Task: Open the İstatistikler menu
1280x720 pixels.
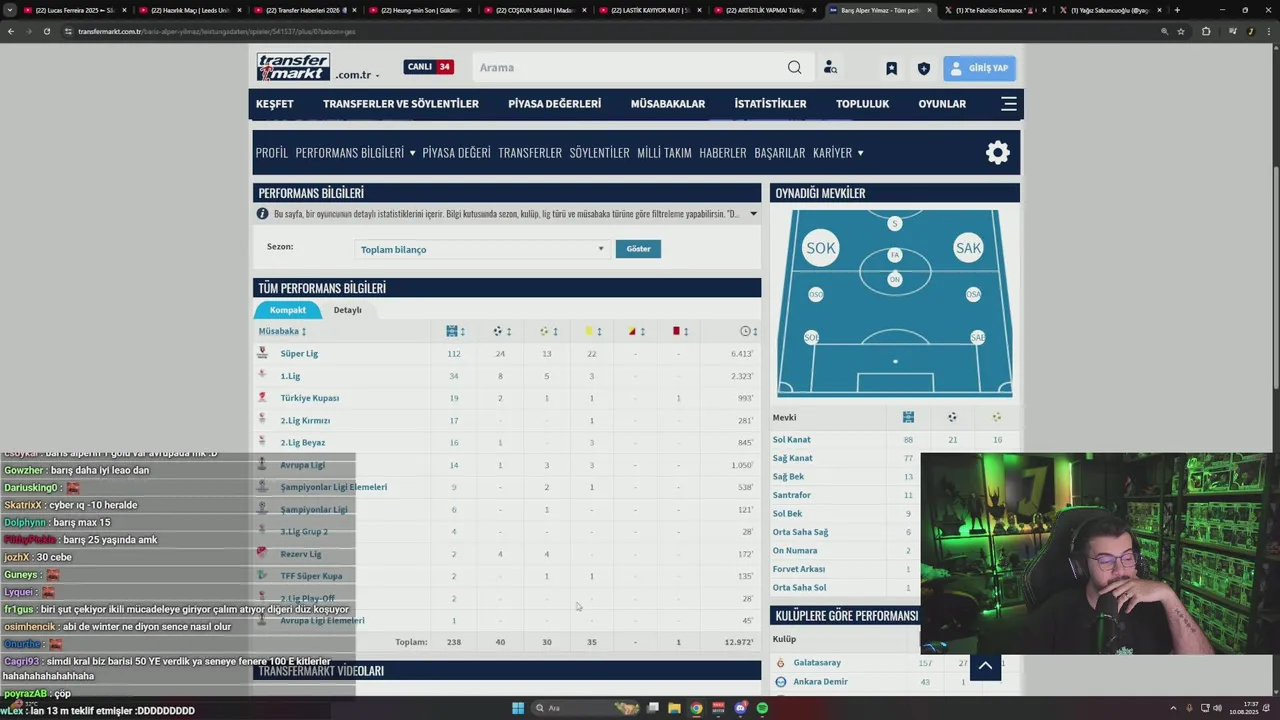Action: 770,104
